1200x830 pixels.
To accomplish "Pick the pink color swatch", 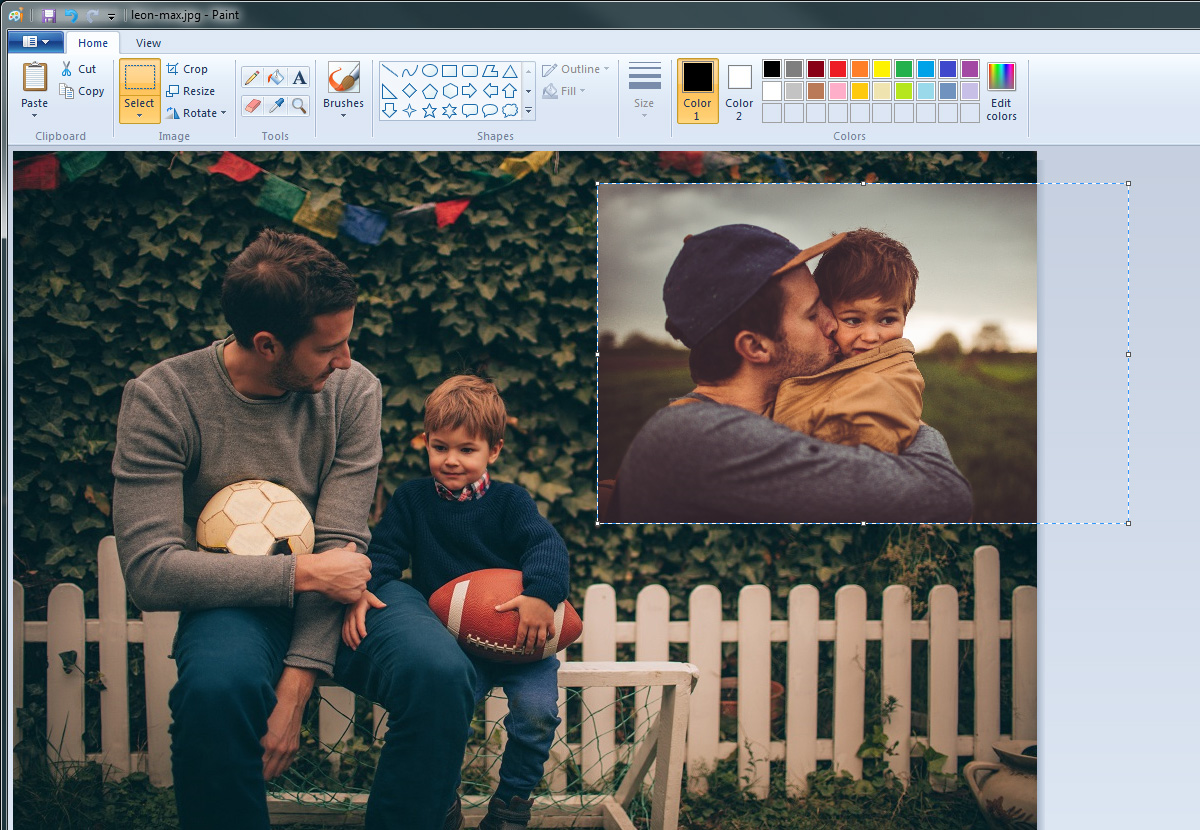I will click(838, 91).
